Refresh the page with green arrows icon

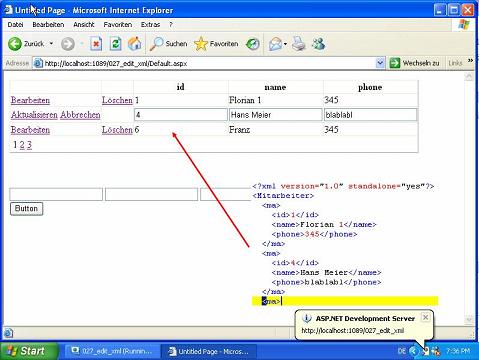[x=116, y=44]
